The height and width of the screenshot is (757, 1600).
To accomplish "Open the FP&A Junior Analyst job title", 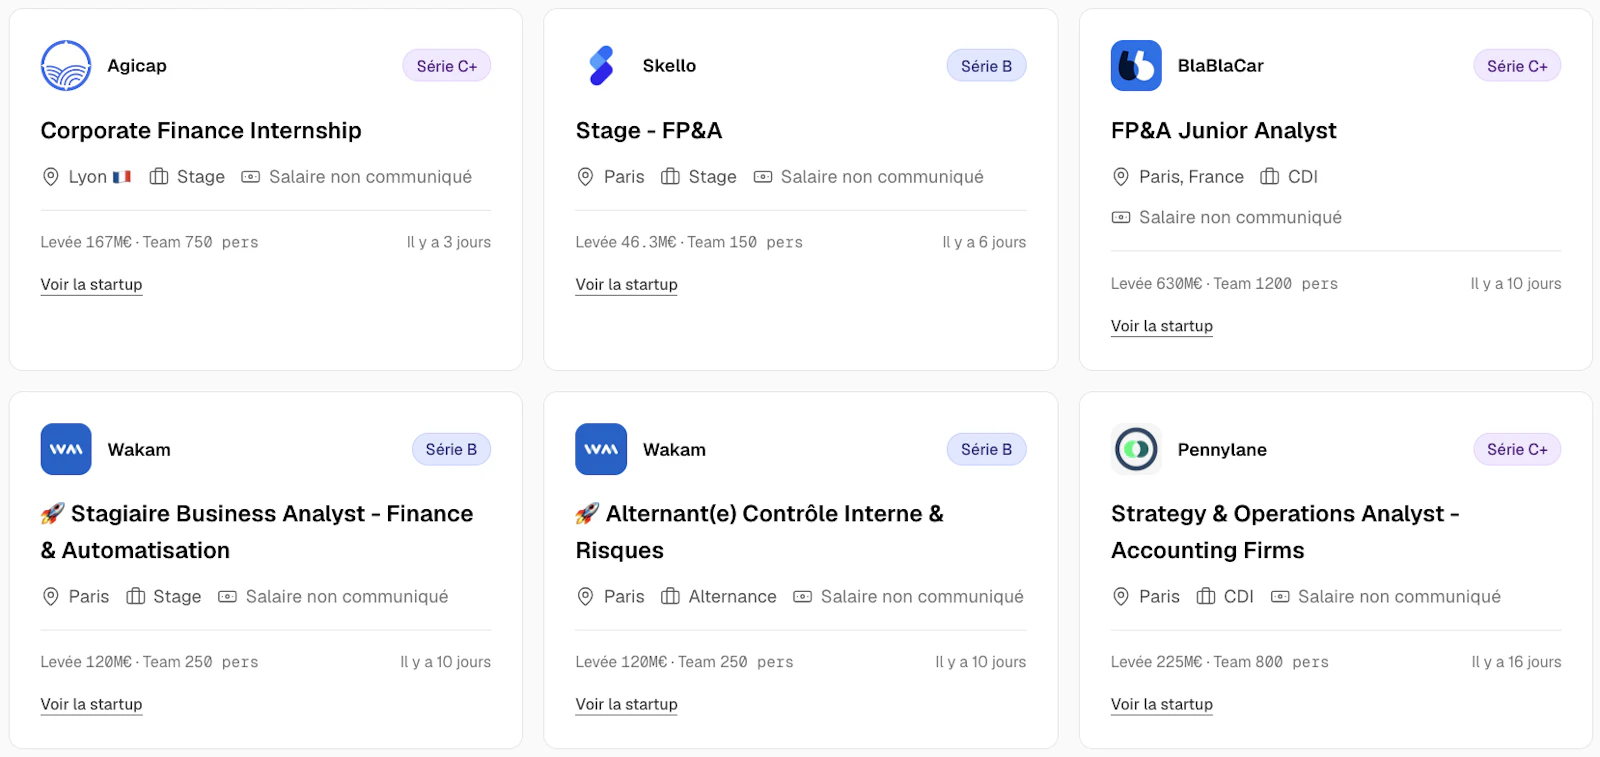I will 1224,131.
